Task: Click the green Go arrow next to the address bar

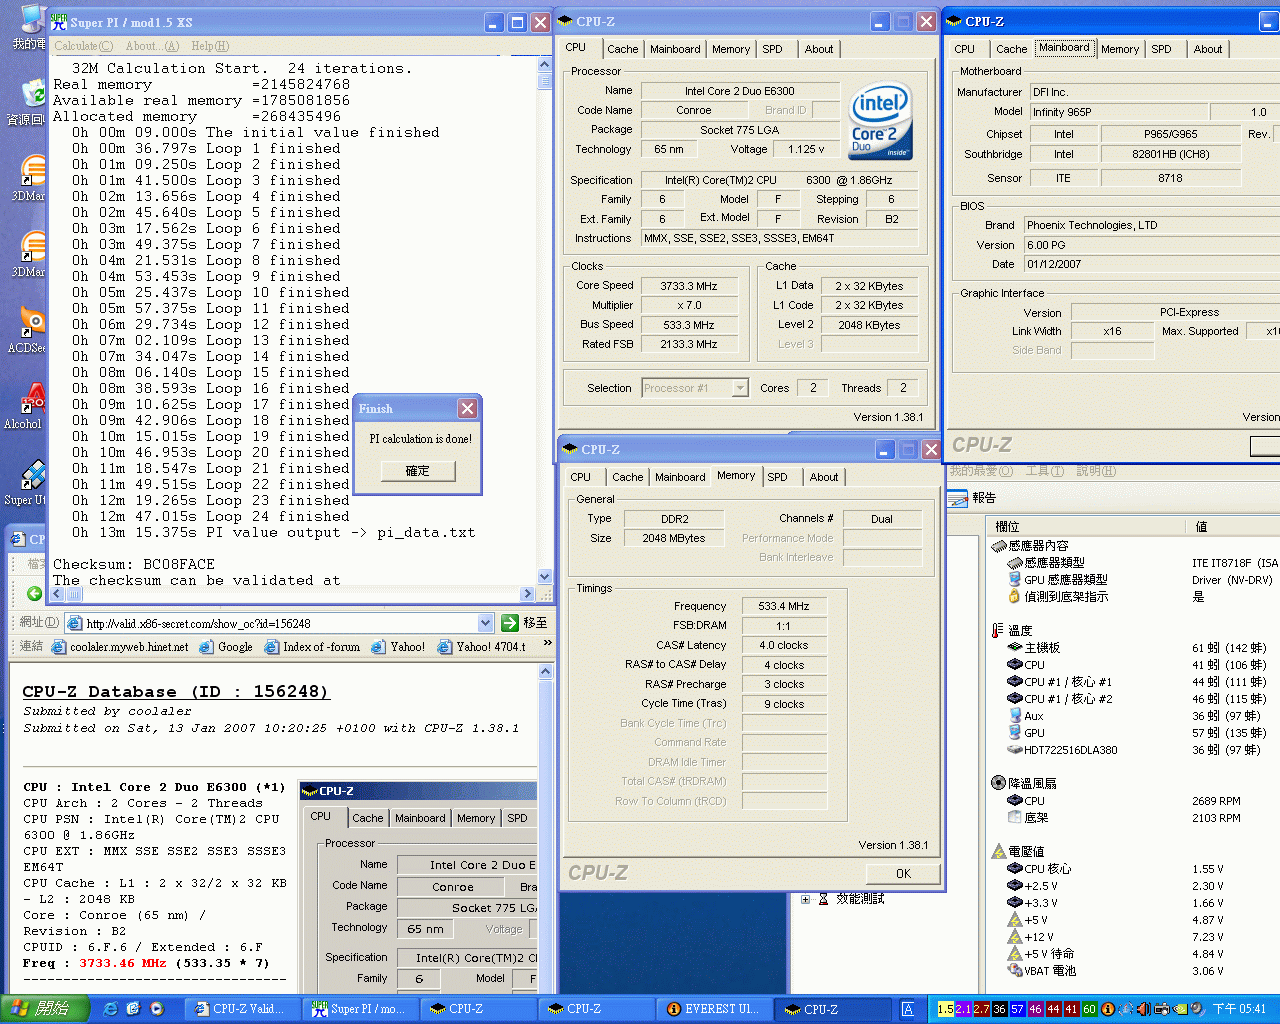Action: pos(509,623)
